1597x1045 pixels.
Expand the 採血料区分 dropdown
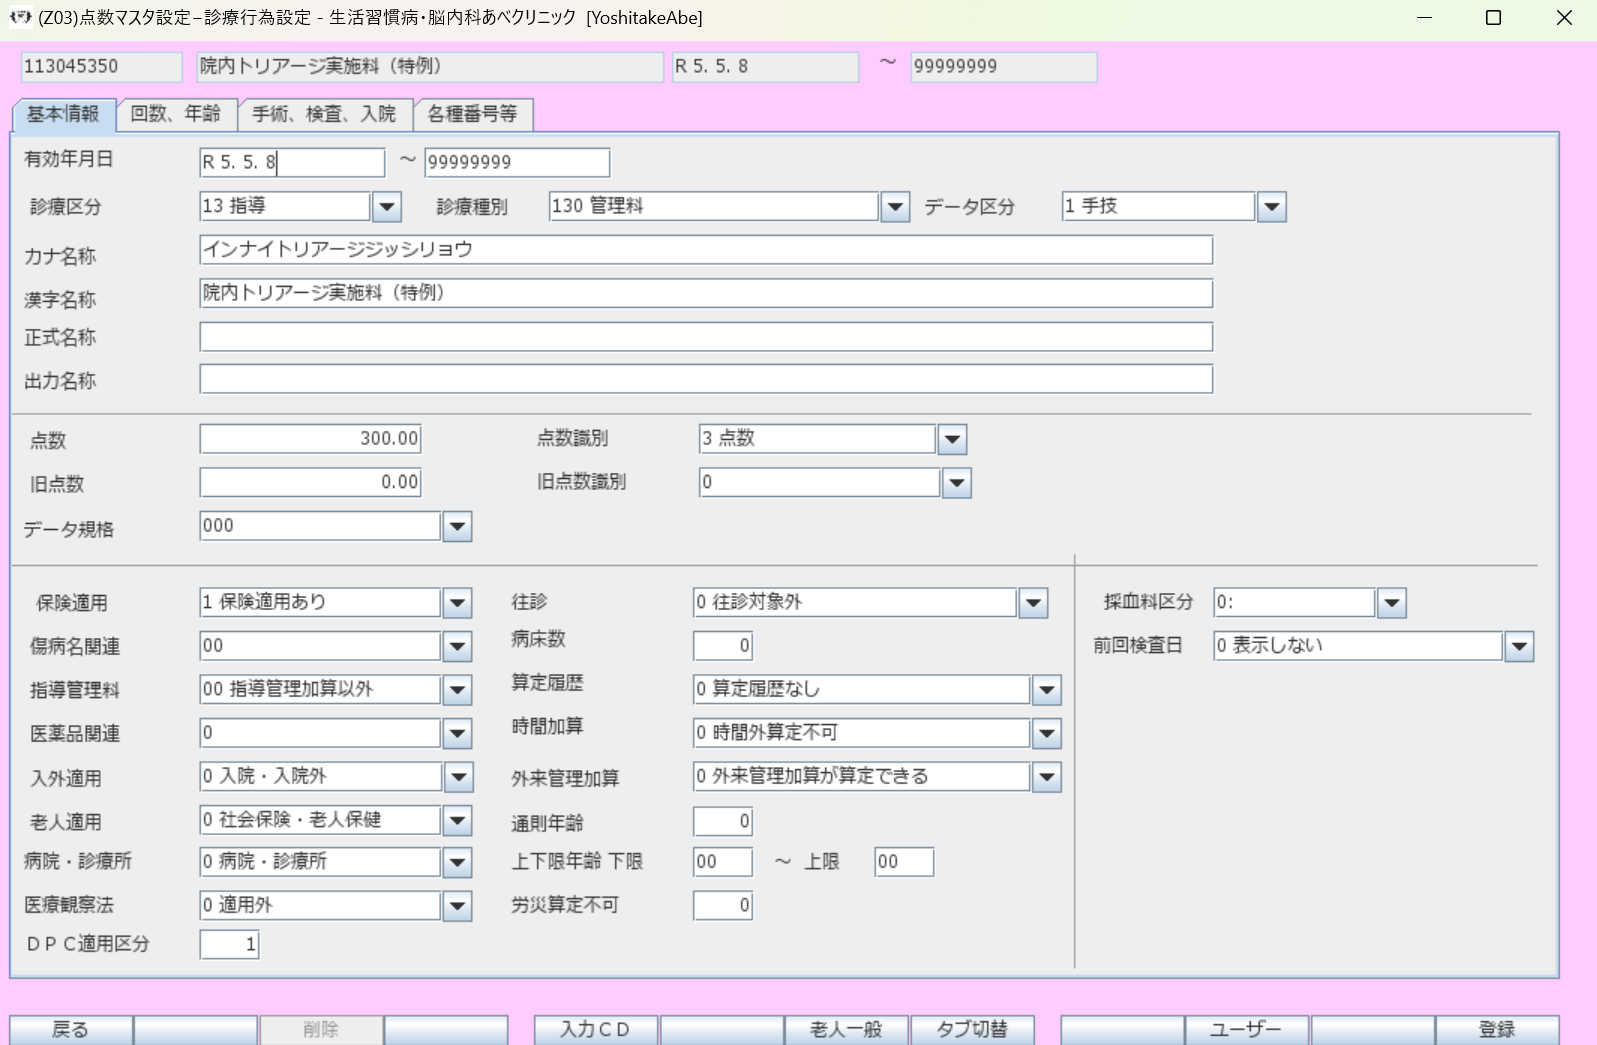coord(1391,603)
